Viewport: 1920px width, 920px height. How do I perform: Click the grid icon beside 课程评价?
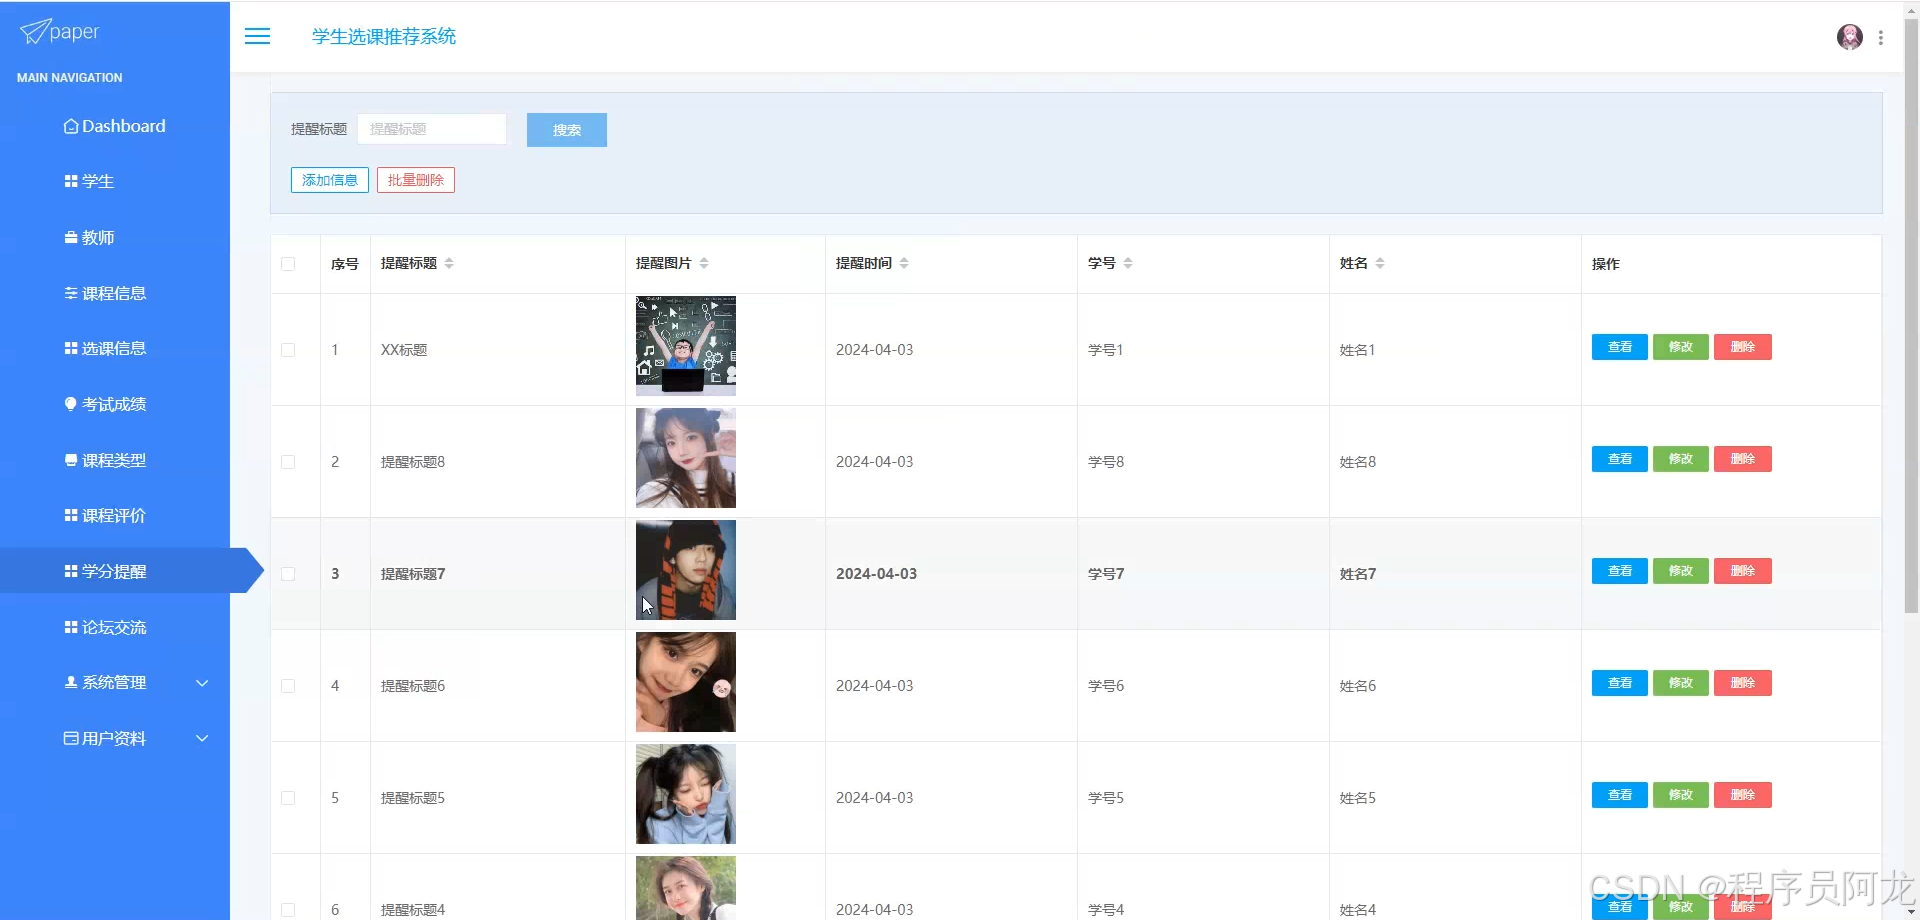click(71, 515)
